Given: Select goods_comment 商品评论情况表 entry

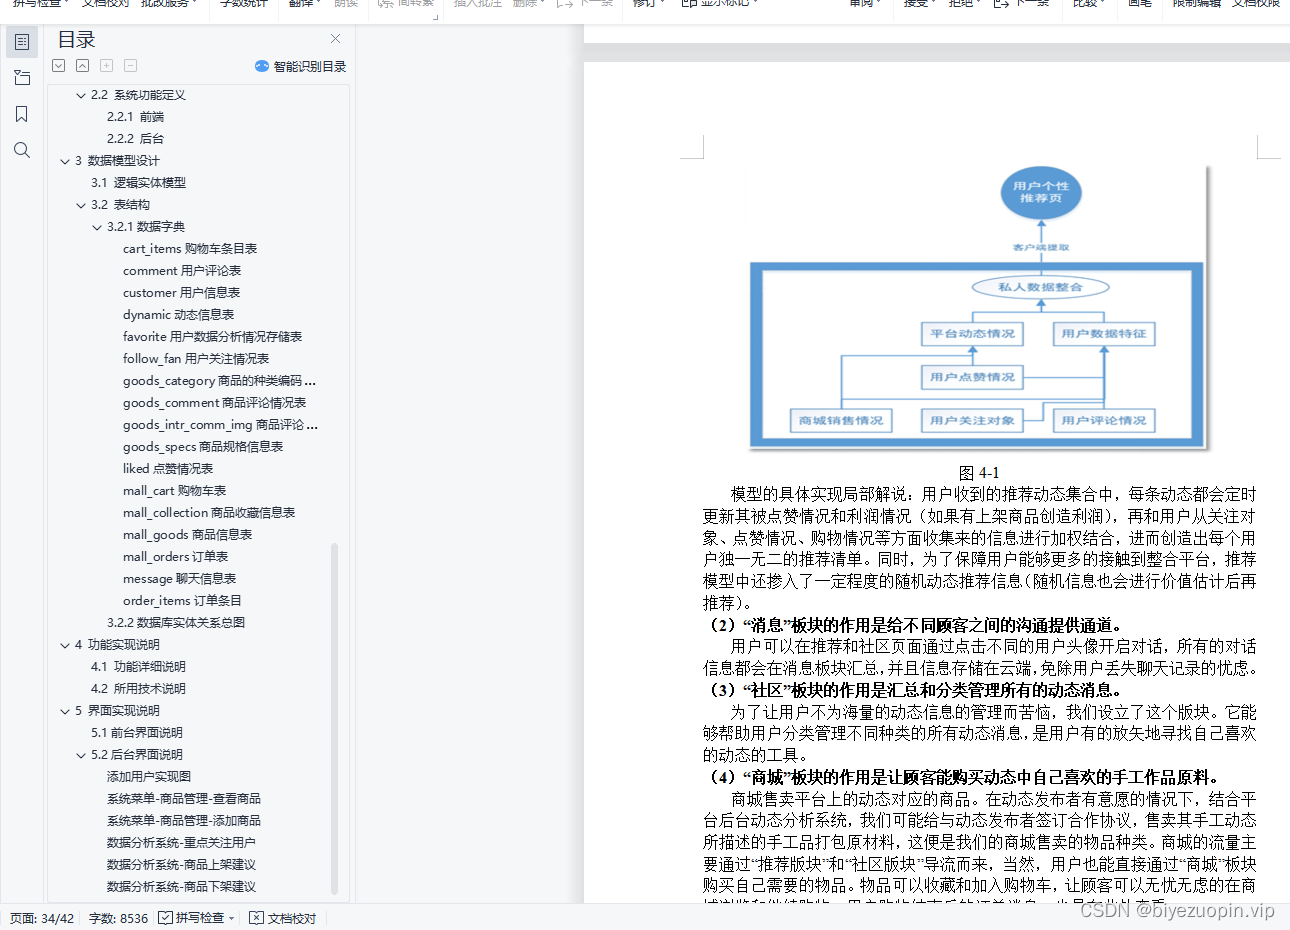Looking at the screenshot, I should pyautogui.click(x=214, y=403).
